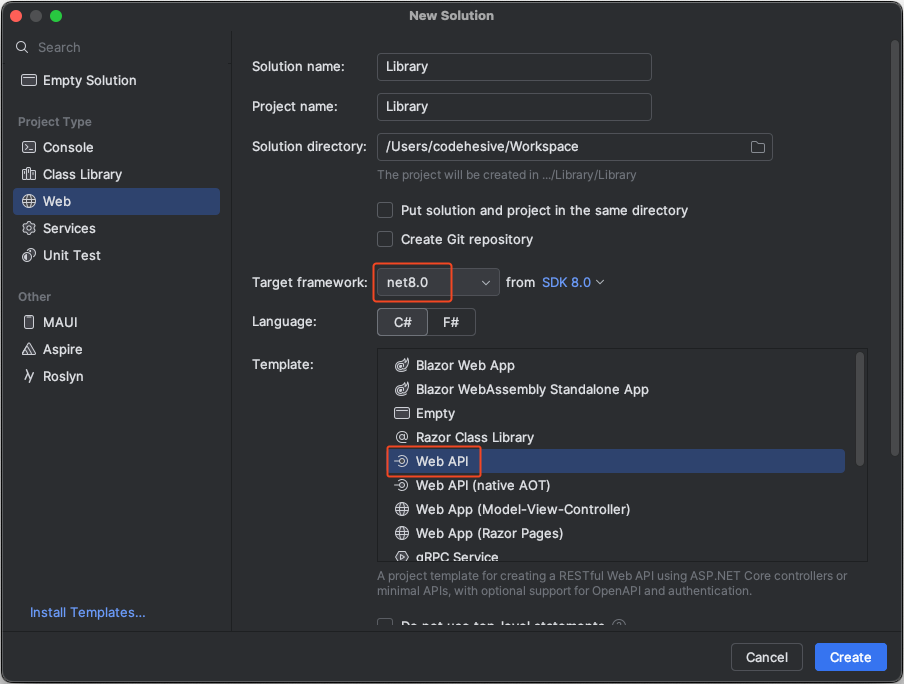Click the Razor Class Library icon
The image size is (904, 684).
coord(402,437)
